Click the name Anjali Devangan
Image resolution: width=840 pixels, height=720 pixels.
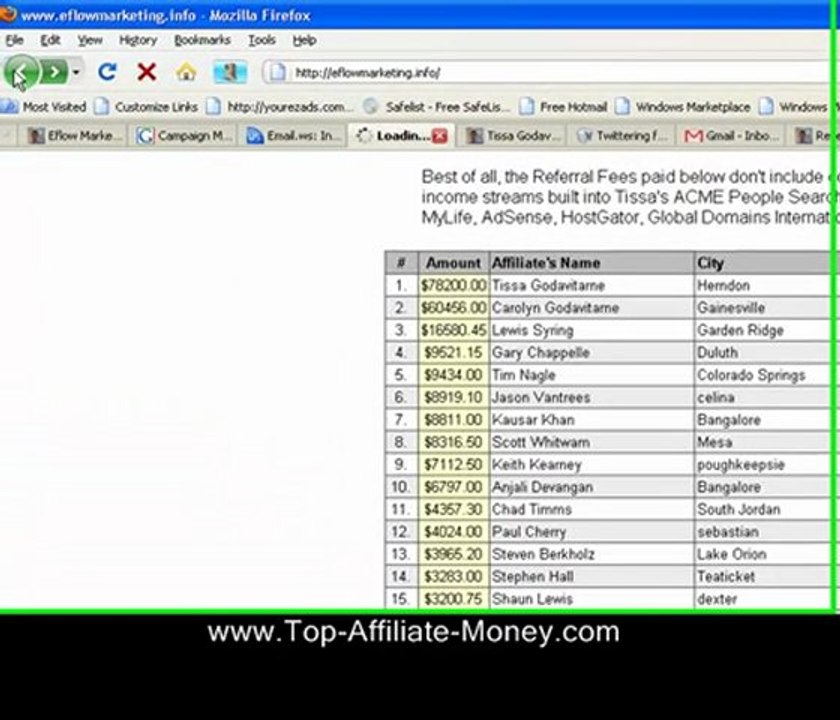click(x=542, y=488)
